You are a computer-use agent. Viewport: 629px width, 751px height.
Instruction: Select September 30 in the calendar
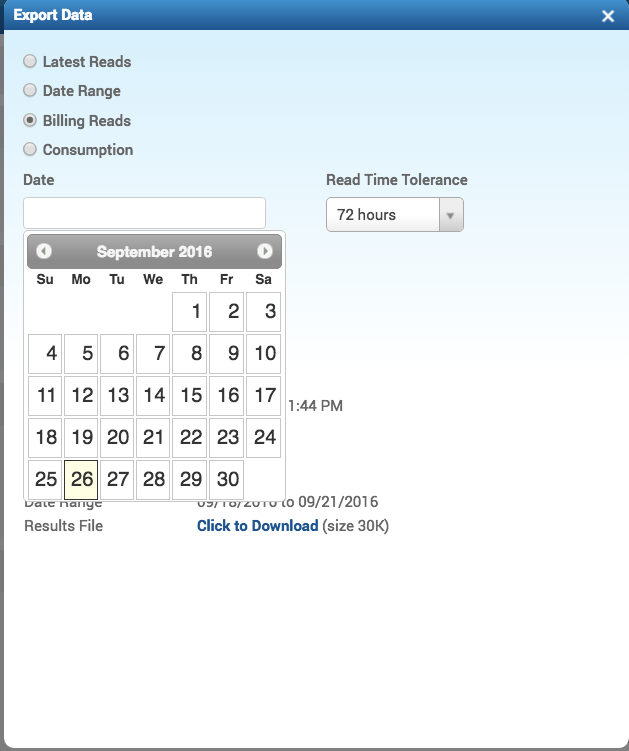click(x=227, y=480)
